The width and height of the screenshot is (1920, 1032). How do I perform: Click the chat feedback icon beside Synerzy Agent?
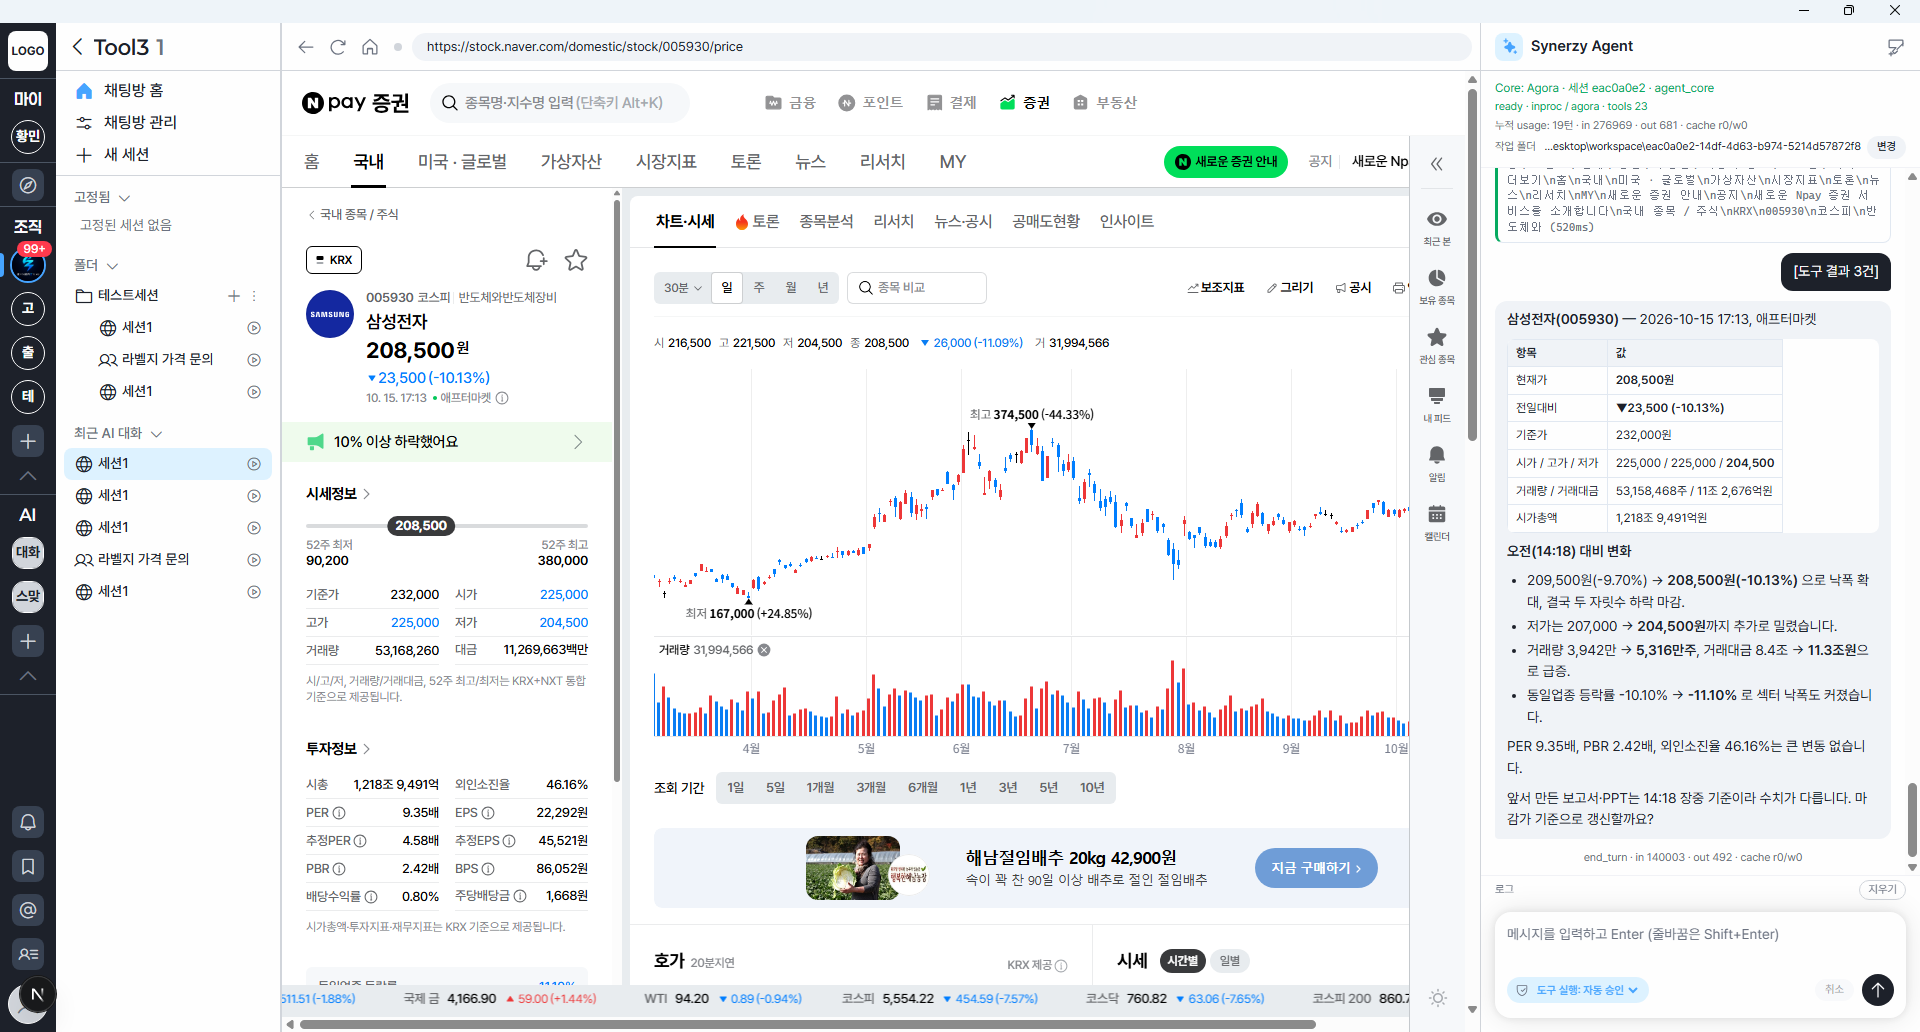coord(1895,47)
